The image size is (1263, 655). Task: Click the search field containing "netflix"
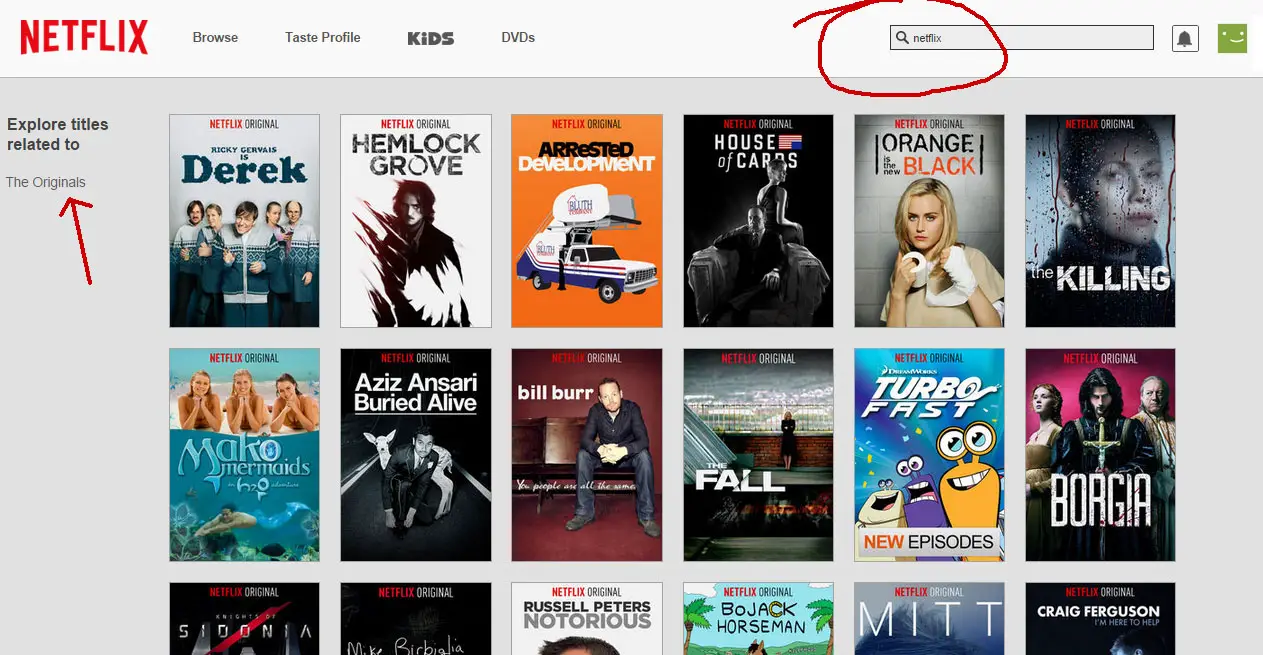point(1022,38)
